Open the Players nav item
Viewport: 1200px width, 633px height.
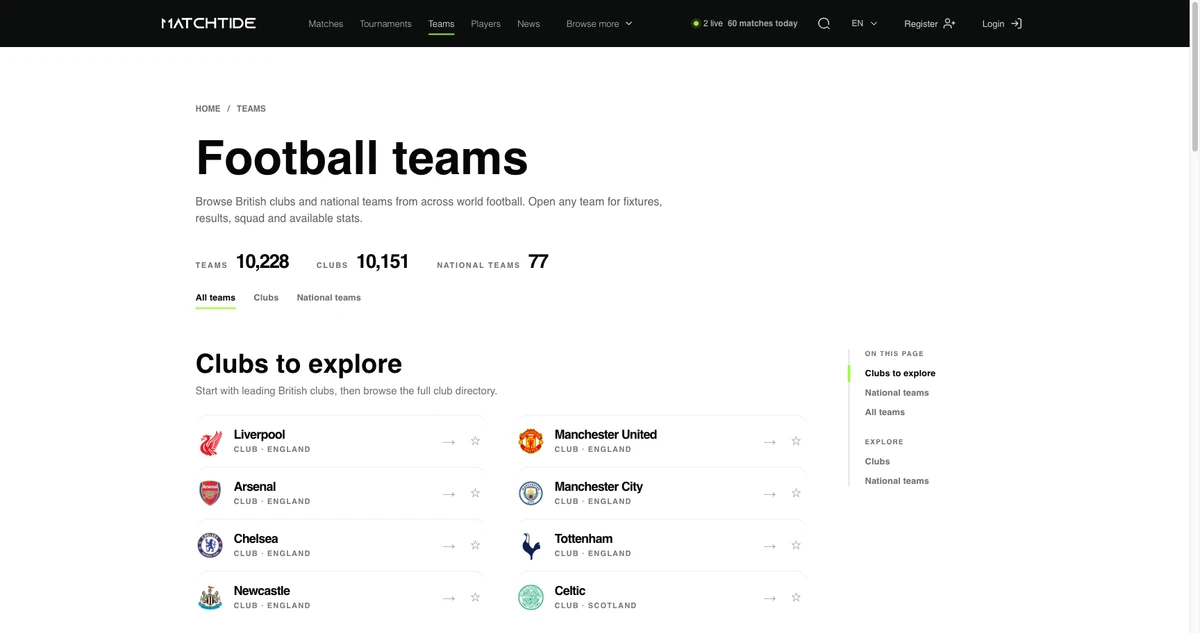pyautogui.click(x=486, y=24)
